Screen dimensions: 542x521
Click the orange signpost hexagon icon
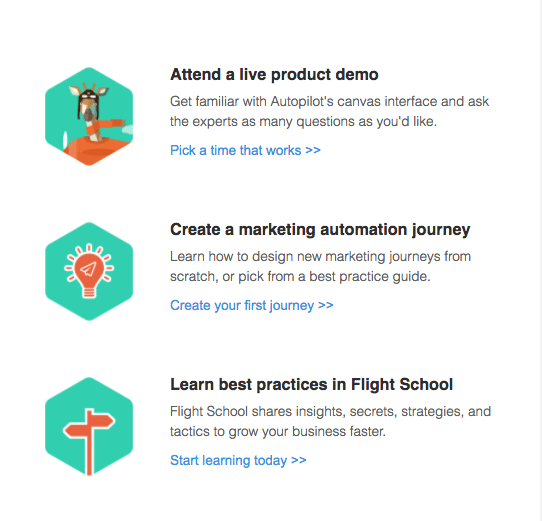pyautogui.click(x=89, y=426)
